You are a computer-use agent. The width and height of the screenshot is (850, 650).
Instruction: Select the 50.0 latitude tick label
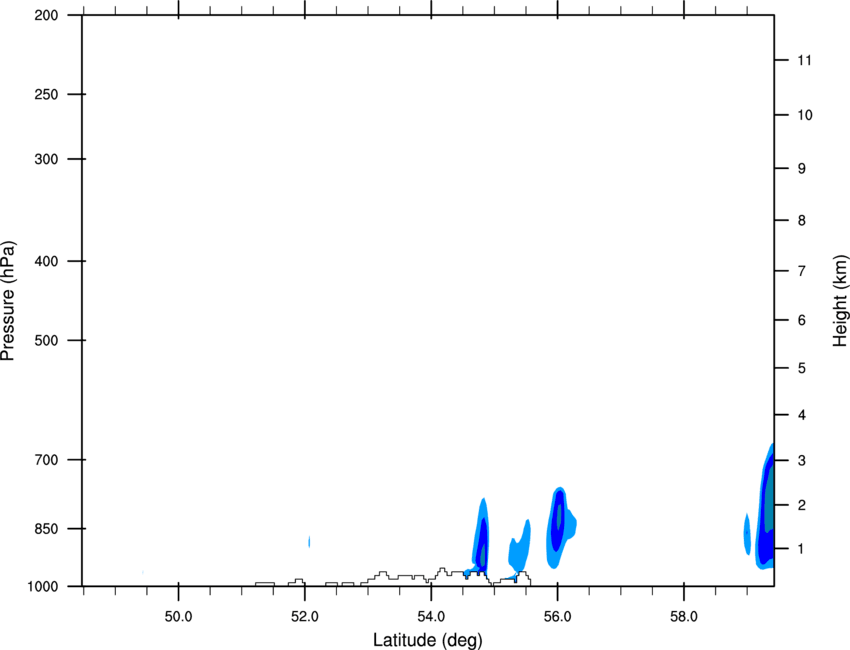pos(178,617)
